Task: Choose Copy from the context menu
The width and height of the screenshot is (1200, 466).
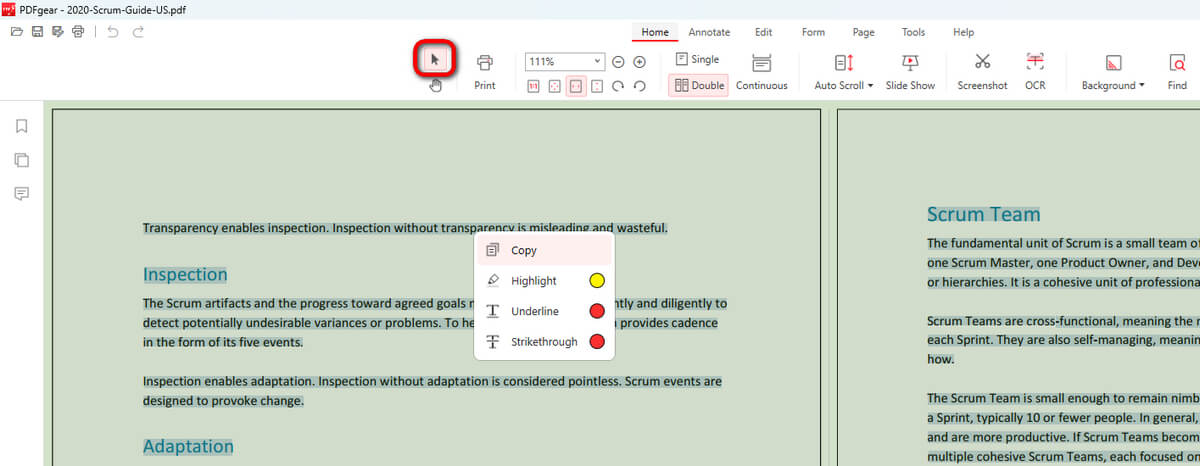Action: tap(544, 250)
